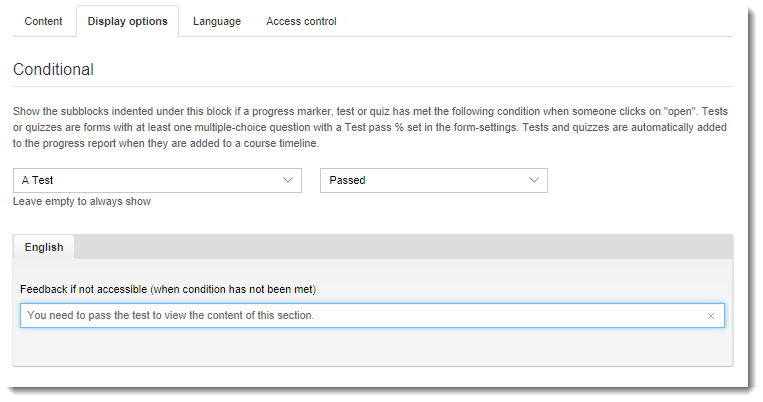Click the empty area below the feedback field
The height and width of the screenshot is (402, 763).
coord(372,346)
